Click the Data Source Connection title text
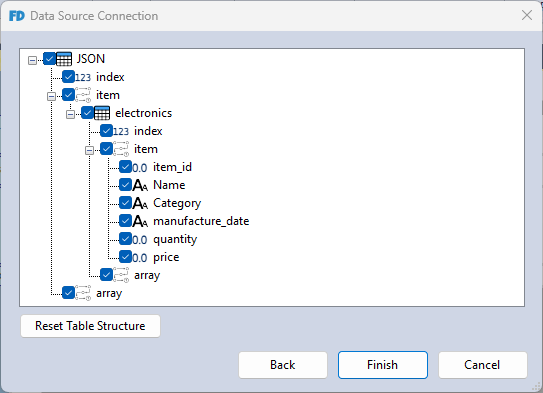543x393 pixels. tap(94, 16)
